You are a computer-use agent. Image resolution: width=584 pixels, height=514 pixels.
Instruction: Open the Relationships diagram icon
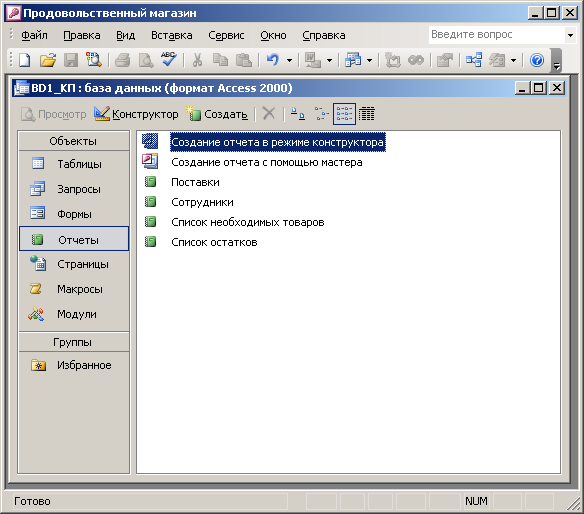pos(474,60)
